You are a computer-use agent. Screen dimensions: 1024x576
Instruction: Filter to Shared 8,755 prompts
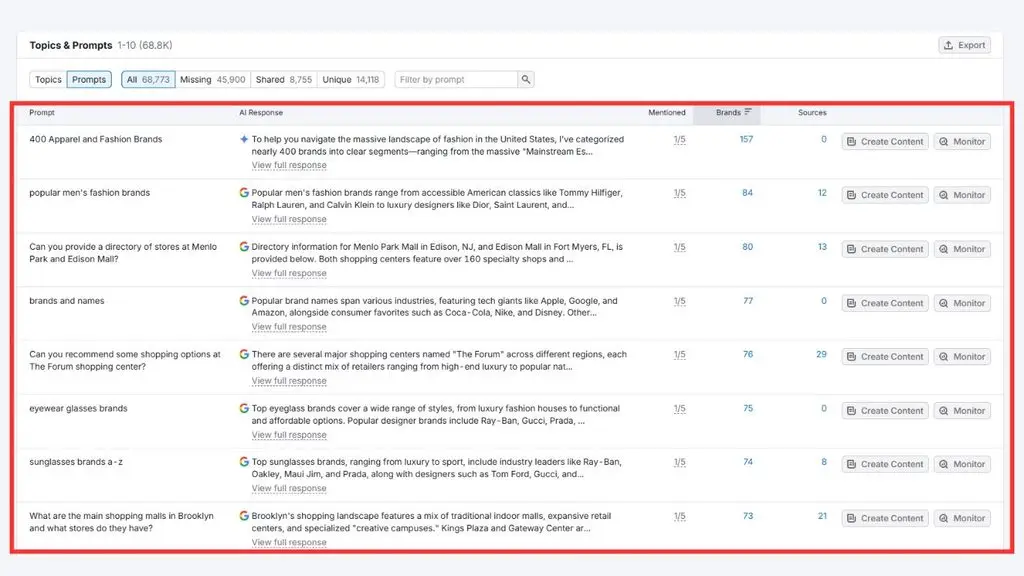click(x=284, y=80)
